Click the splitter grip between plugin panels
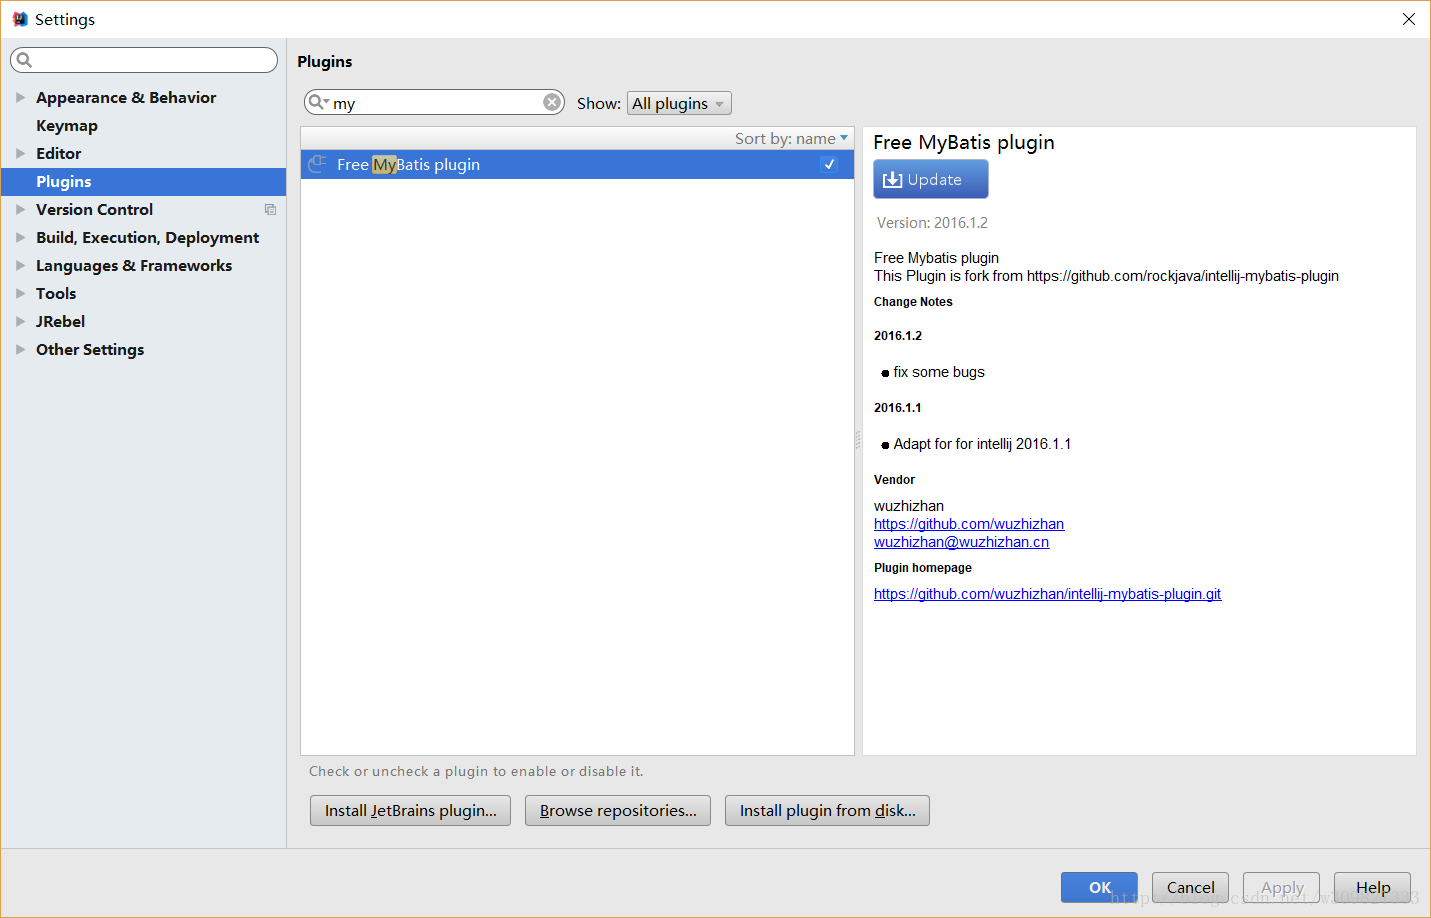Image resolution: width=1431 pixels, height=918 pixels. [x=858, y=440]
